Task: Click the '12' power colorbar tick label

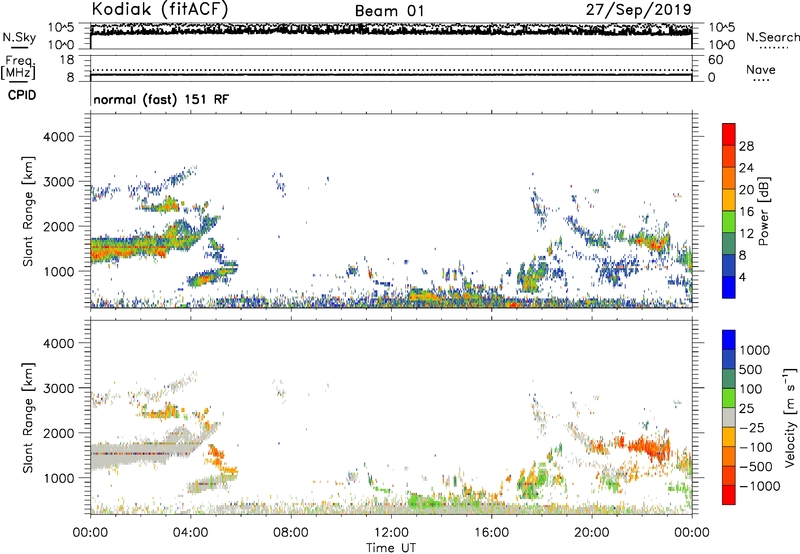Action: pos(746,234)
